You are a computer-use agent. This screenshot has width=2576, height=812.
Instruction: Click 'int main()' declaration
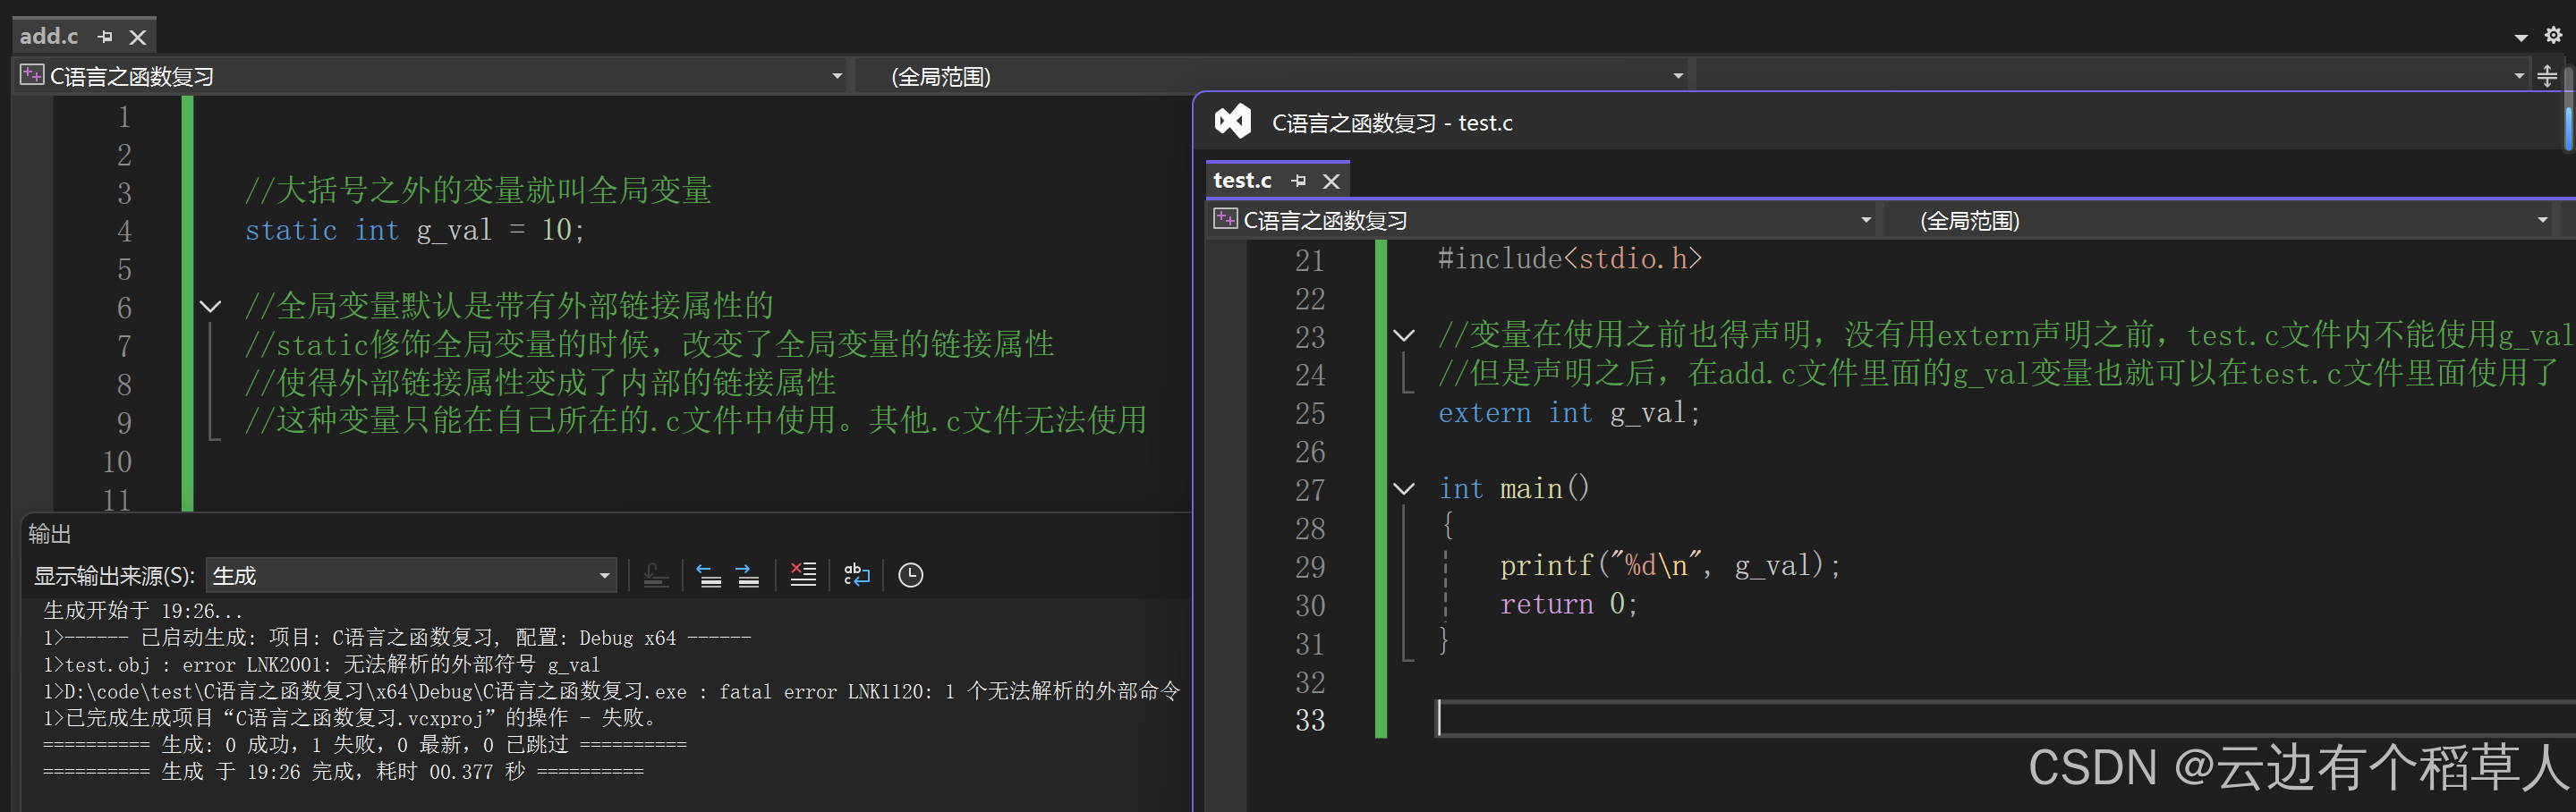[x=1514, y=489]
